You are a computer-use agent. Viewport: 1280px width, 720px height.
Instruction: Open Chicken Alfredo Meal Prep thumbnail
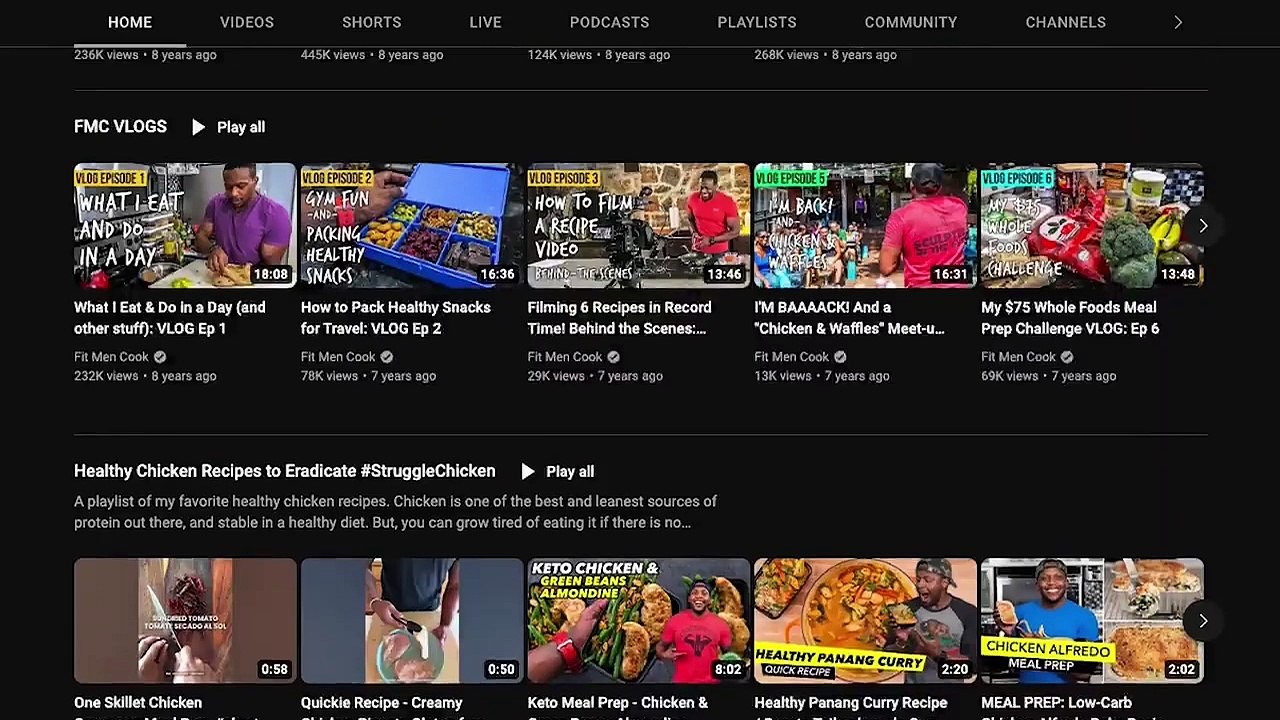(x=1092, y=621)
